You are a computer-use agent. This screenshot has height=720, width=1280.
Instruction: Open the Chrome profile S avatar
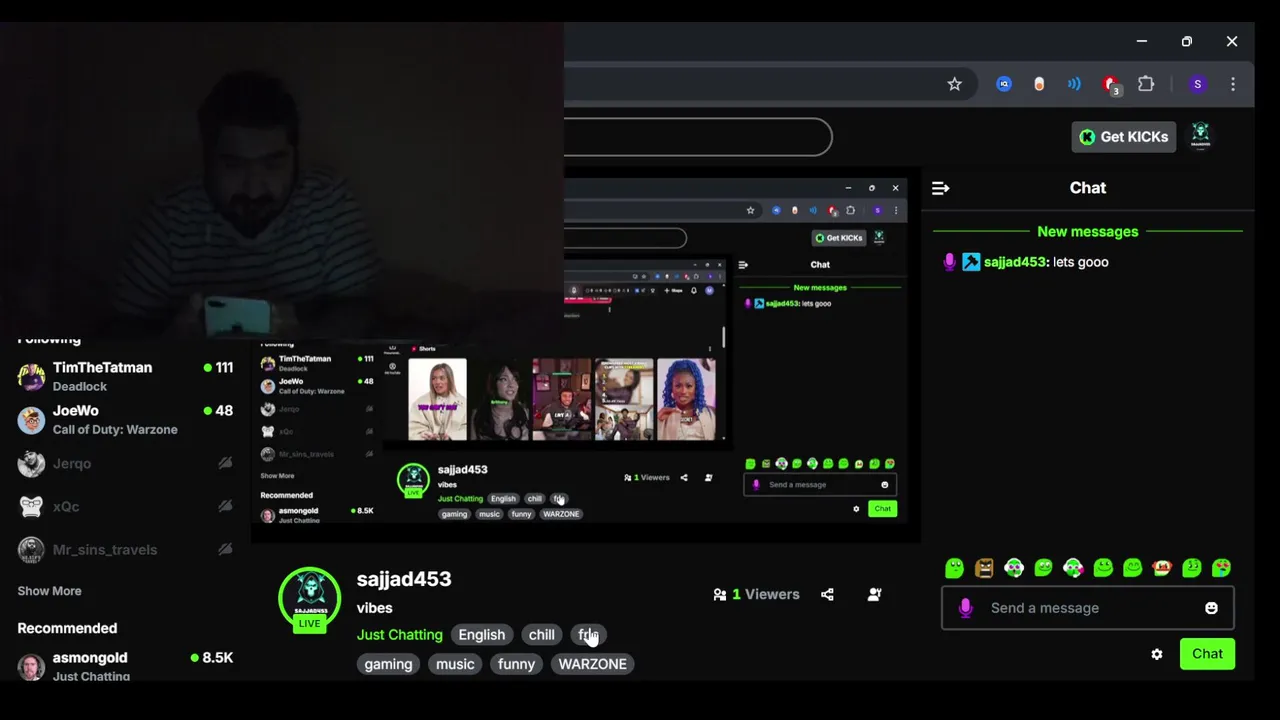[1197, 84]
